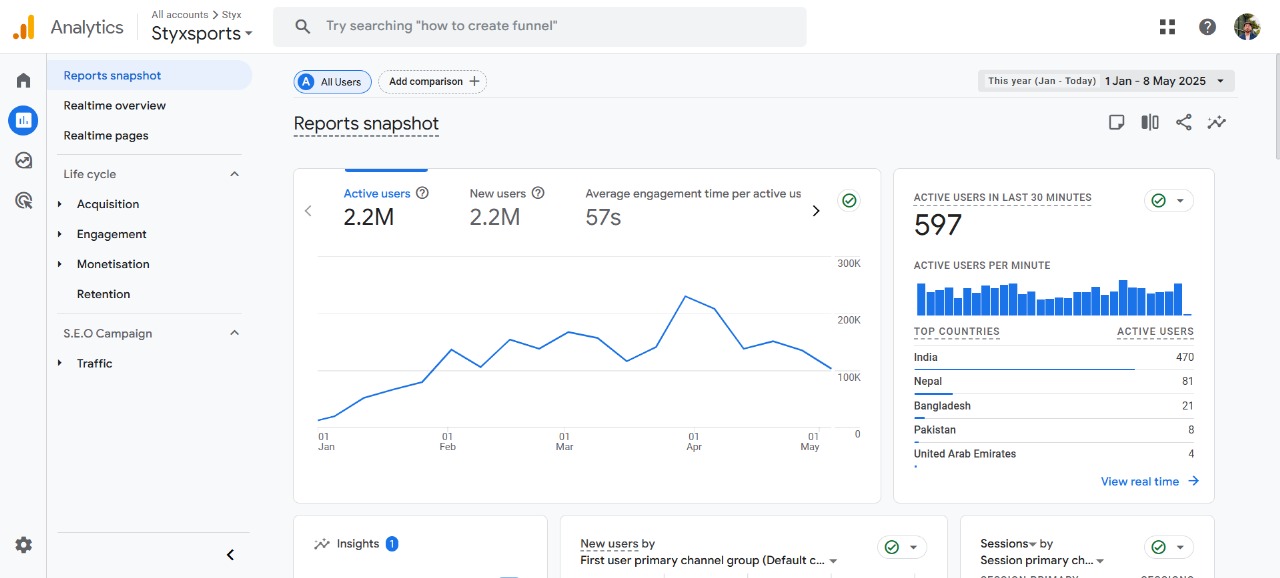This screenshot has width=1280, height=578.
Task: Open the Styxsports property selector
Action: [x=201, y=33]
